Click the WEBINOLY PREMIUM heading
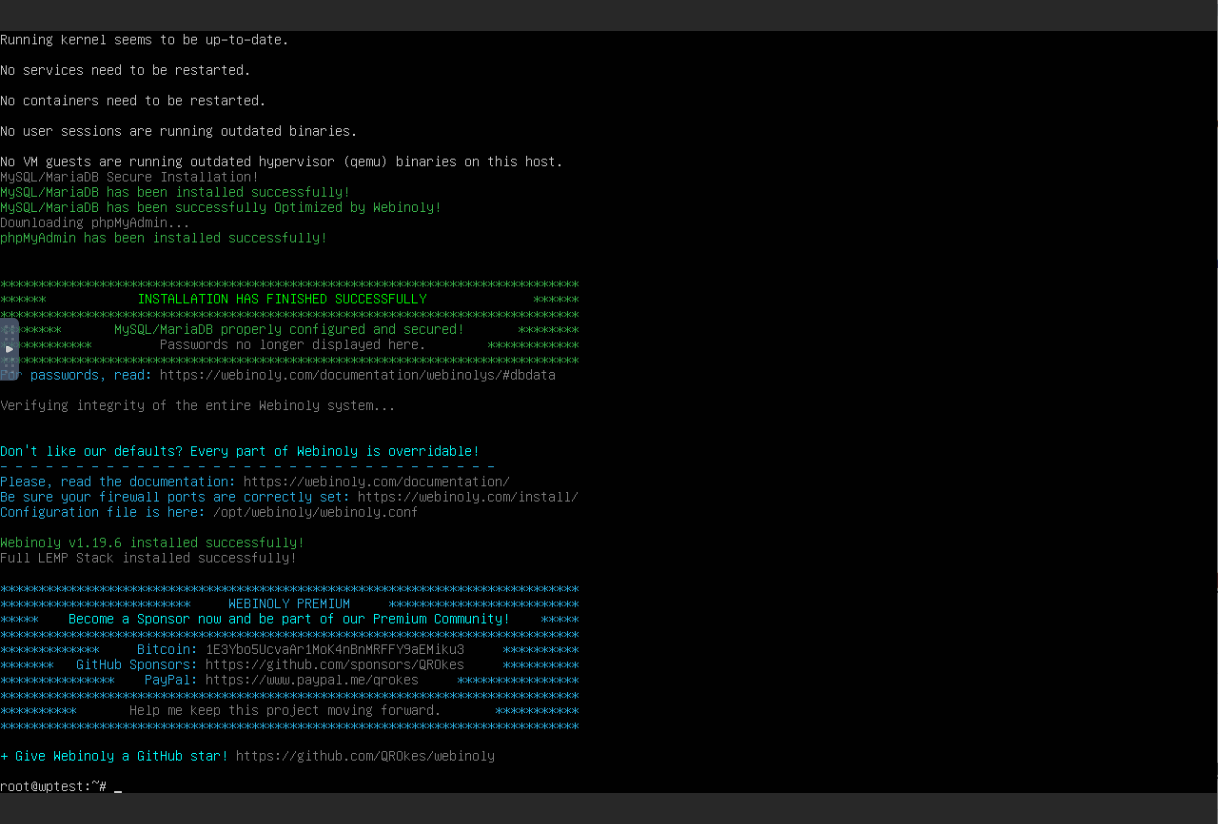 [x=289, y=604]
